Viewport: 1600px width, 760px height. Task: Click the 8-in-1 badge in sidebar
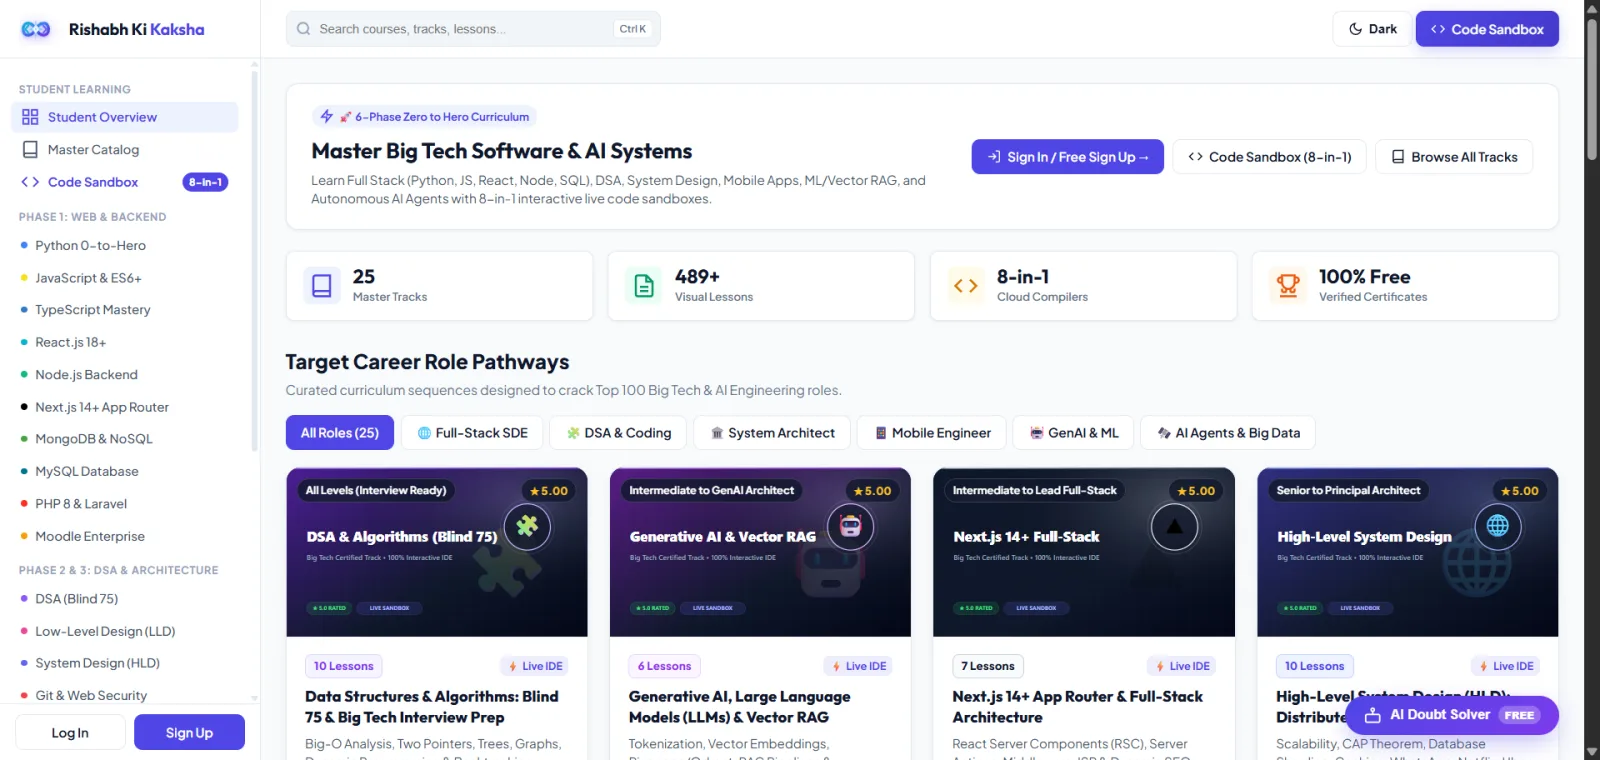pyautogui.click(x=205, y=182)
